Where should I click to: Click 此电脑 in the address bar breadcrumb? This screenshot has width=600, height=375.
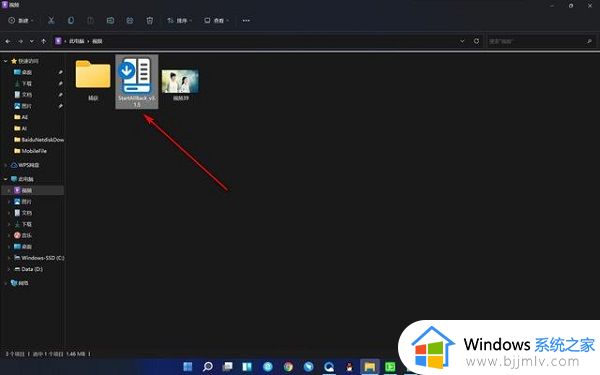tap(77, 41)
